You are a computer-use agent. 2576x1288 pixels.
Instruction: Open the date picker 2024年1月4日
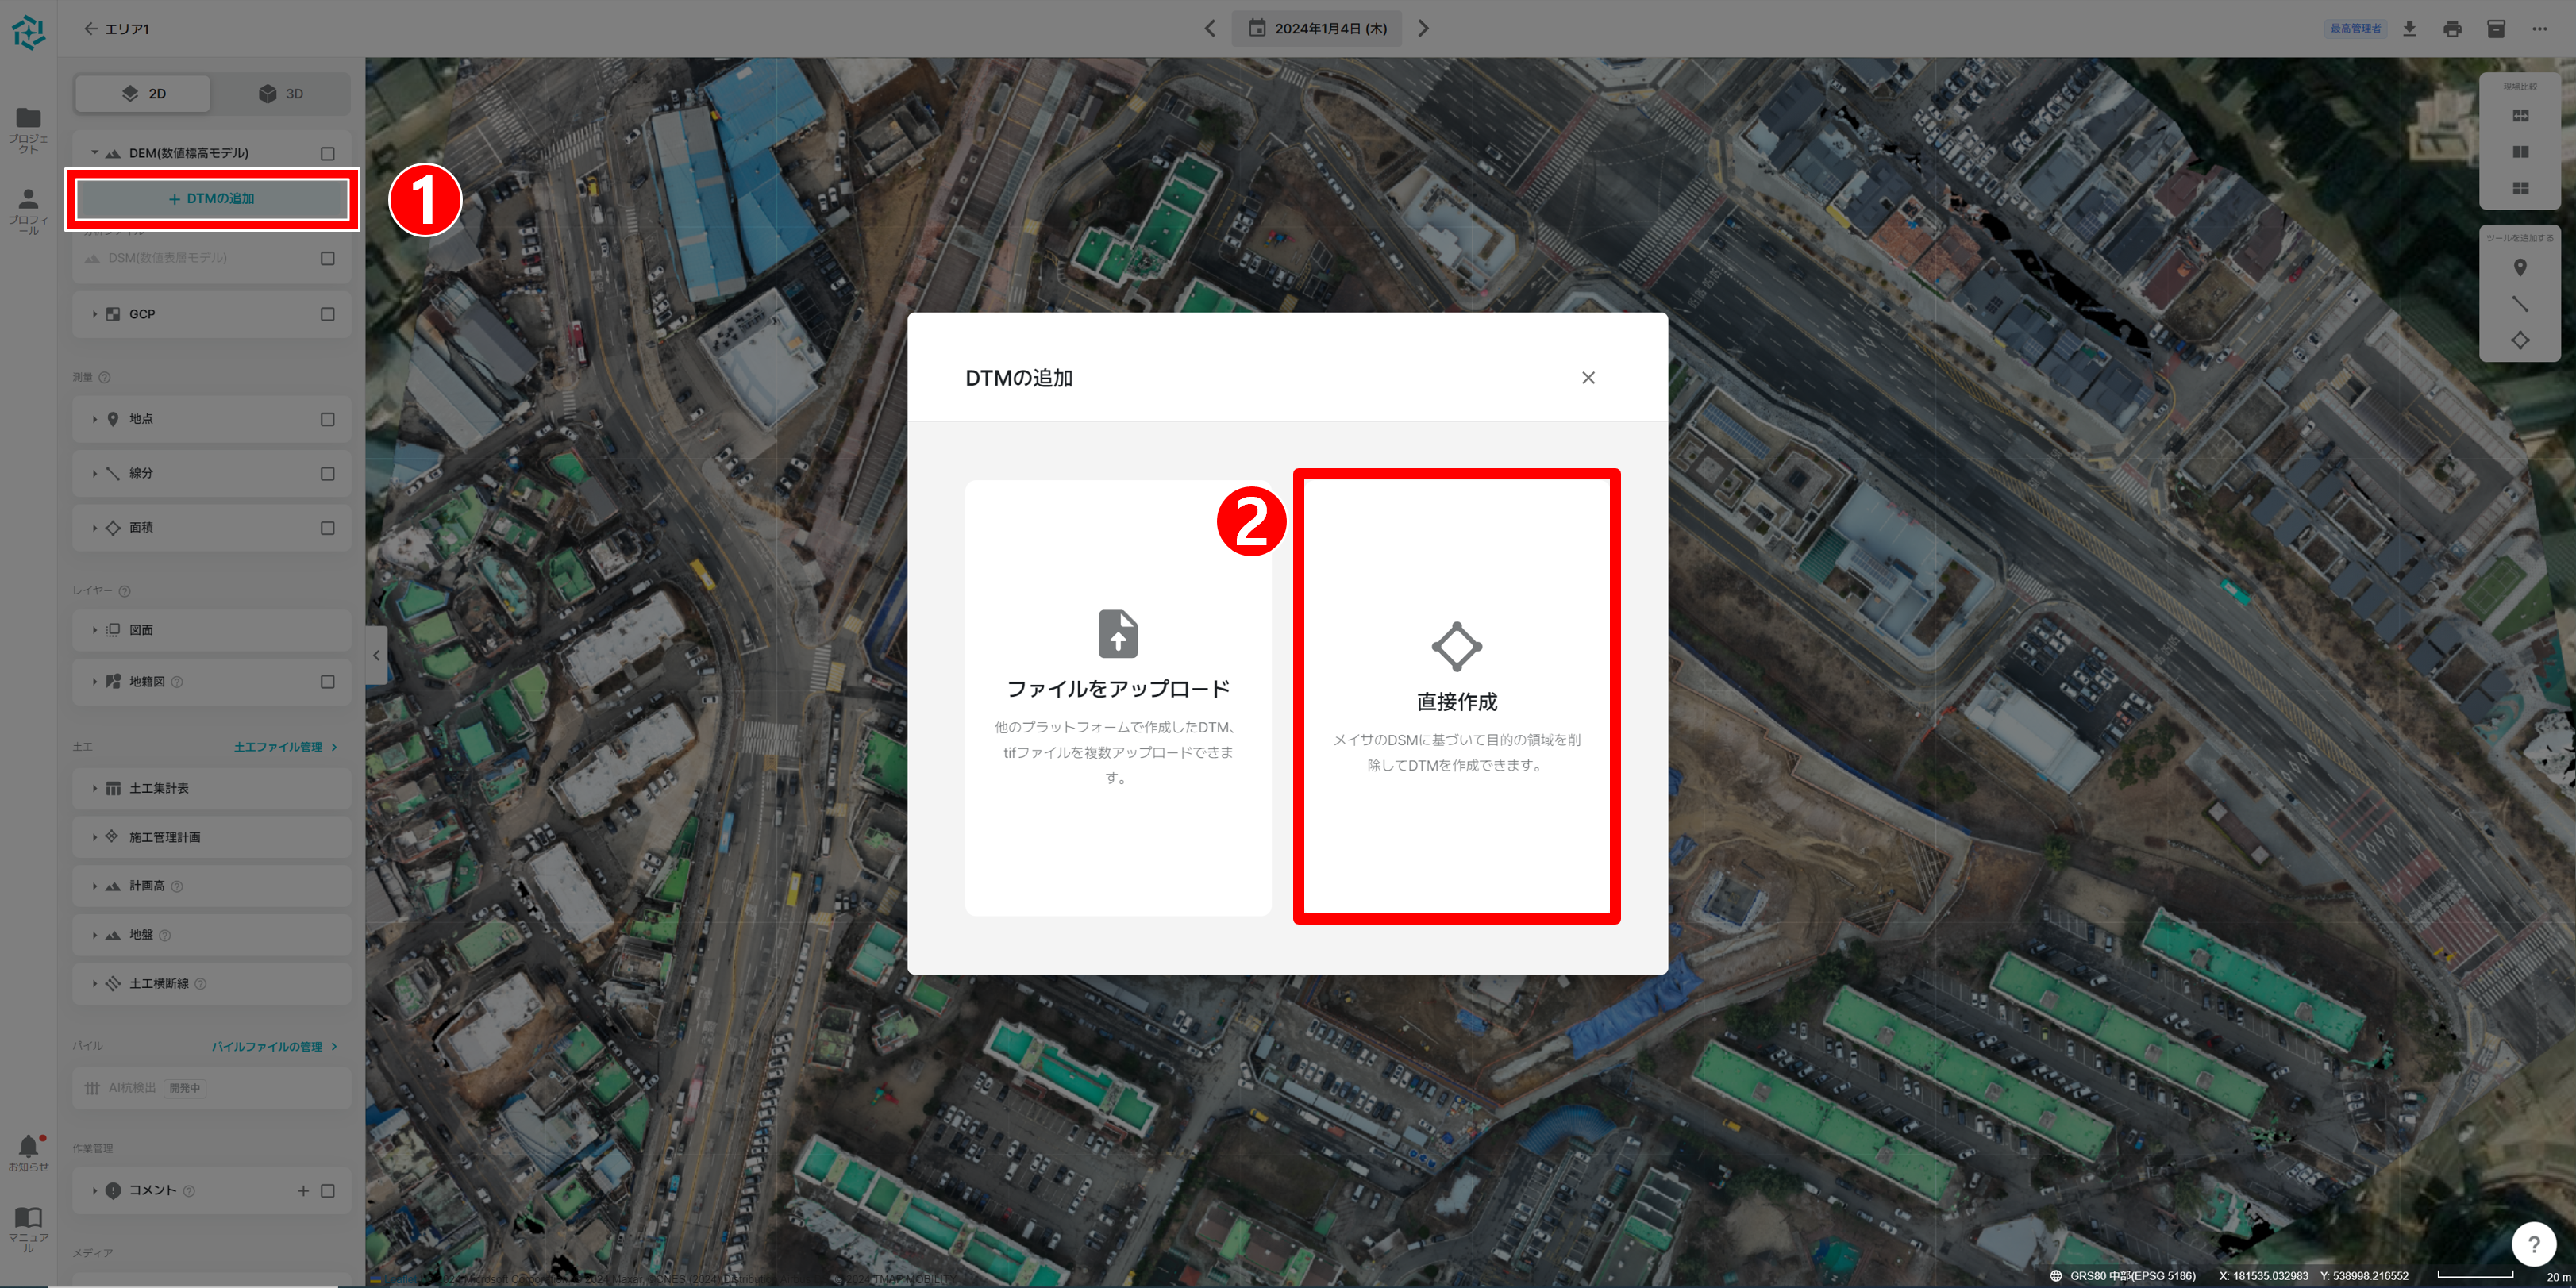pyautogui.click(x=1316, y=29)
